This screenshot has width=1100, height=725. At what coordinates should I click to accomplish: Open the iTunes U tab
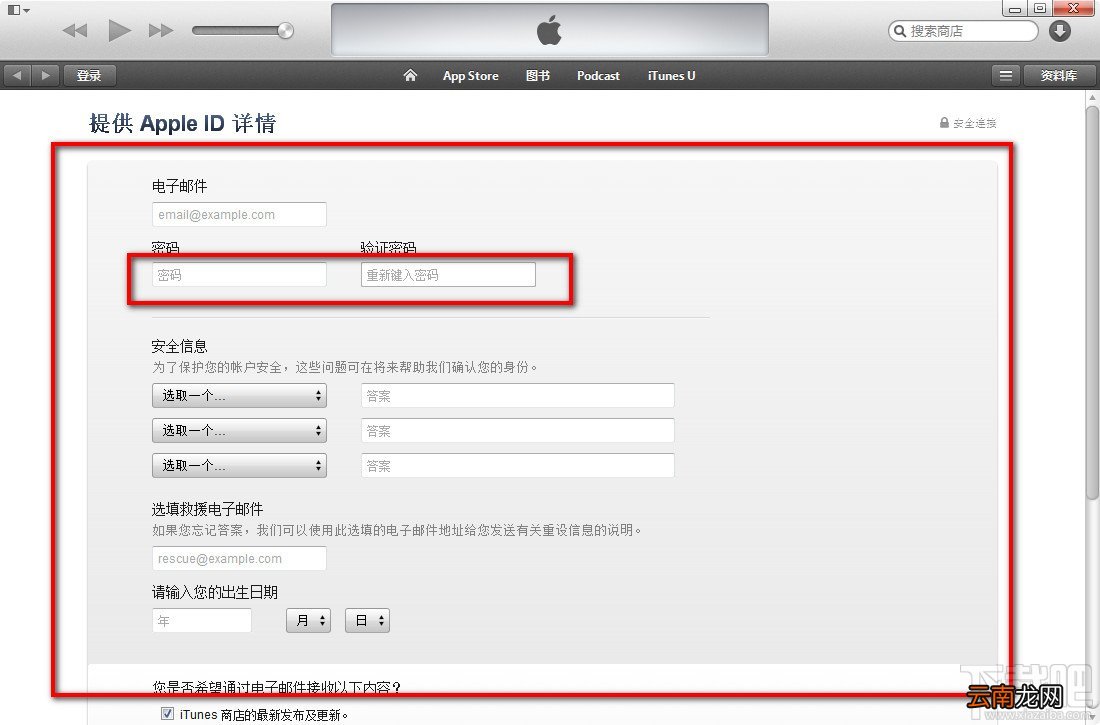(x=671, y=76)
